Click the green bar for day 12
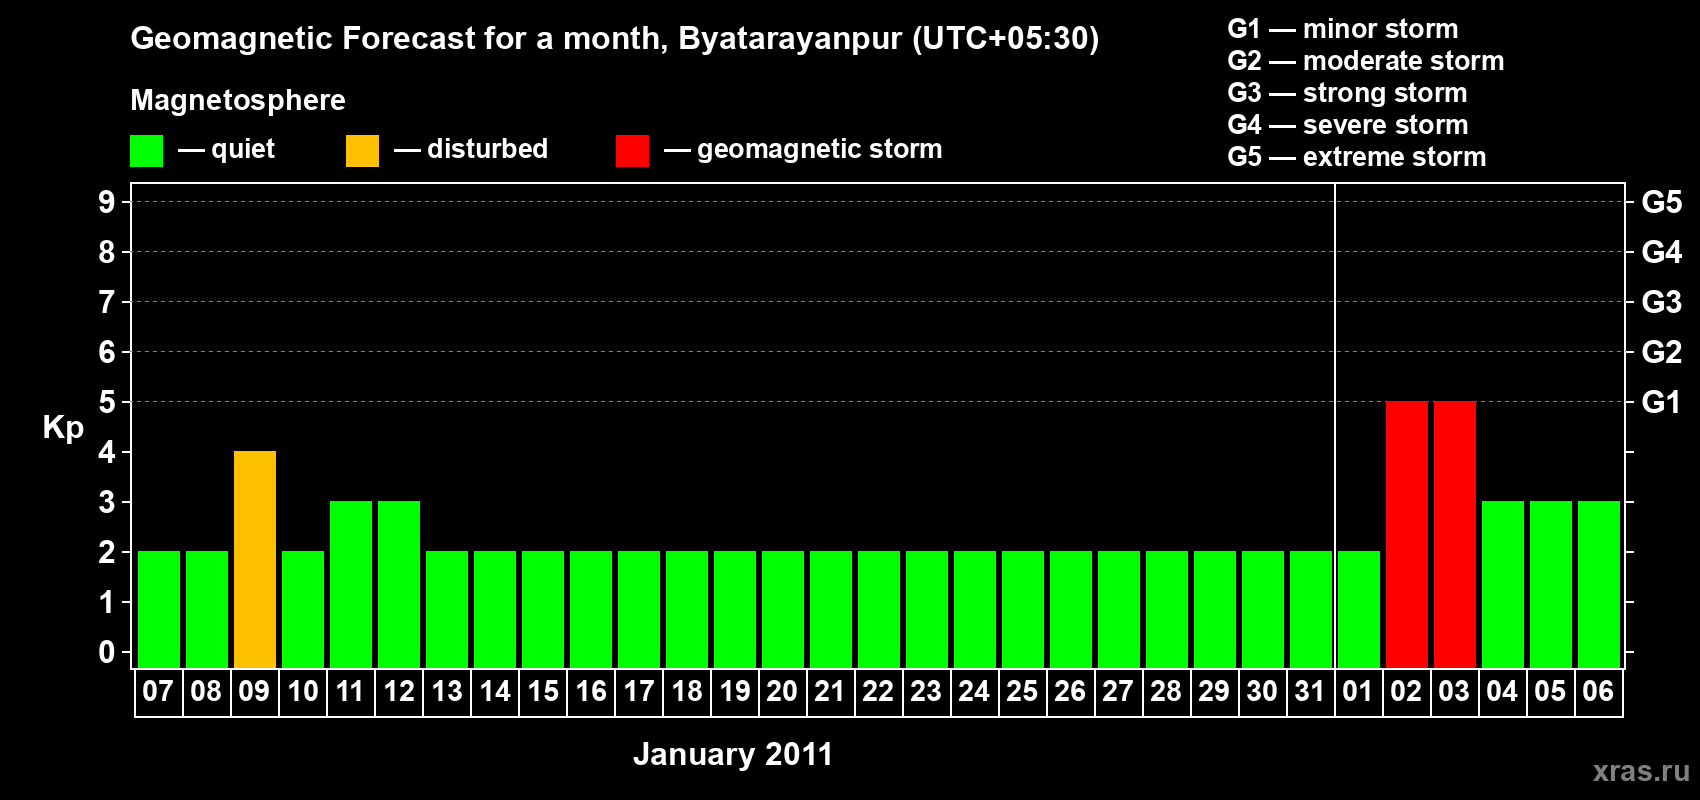The height and width of the screenshot is (800, 1700). click(399, 585)
